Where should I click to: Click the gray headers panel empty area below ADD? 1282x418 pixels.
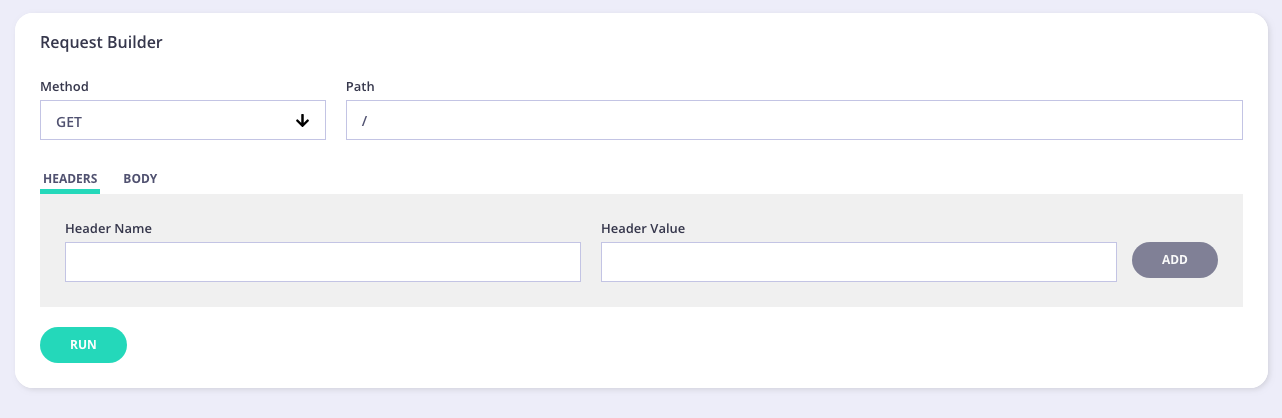coord(1175,293)
